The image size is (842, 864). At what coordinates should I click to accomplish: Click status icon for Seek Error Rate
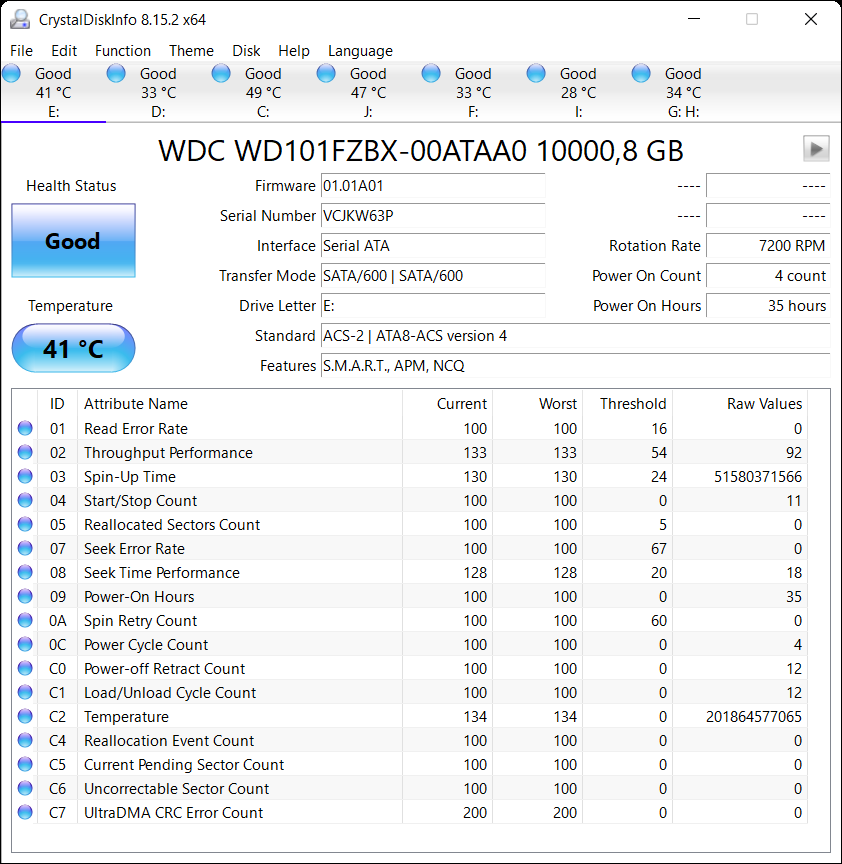[25, 548]
